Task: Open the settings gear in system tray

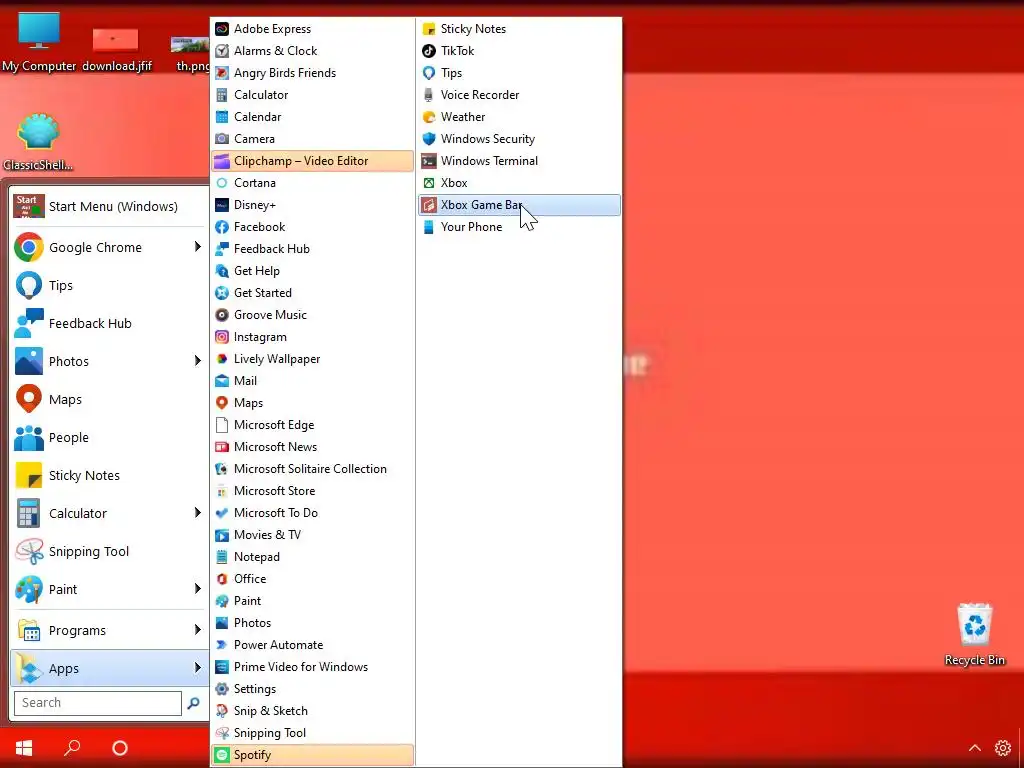Action: point(1002,748)
